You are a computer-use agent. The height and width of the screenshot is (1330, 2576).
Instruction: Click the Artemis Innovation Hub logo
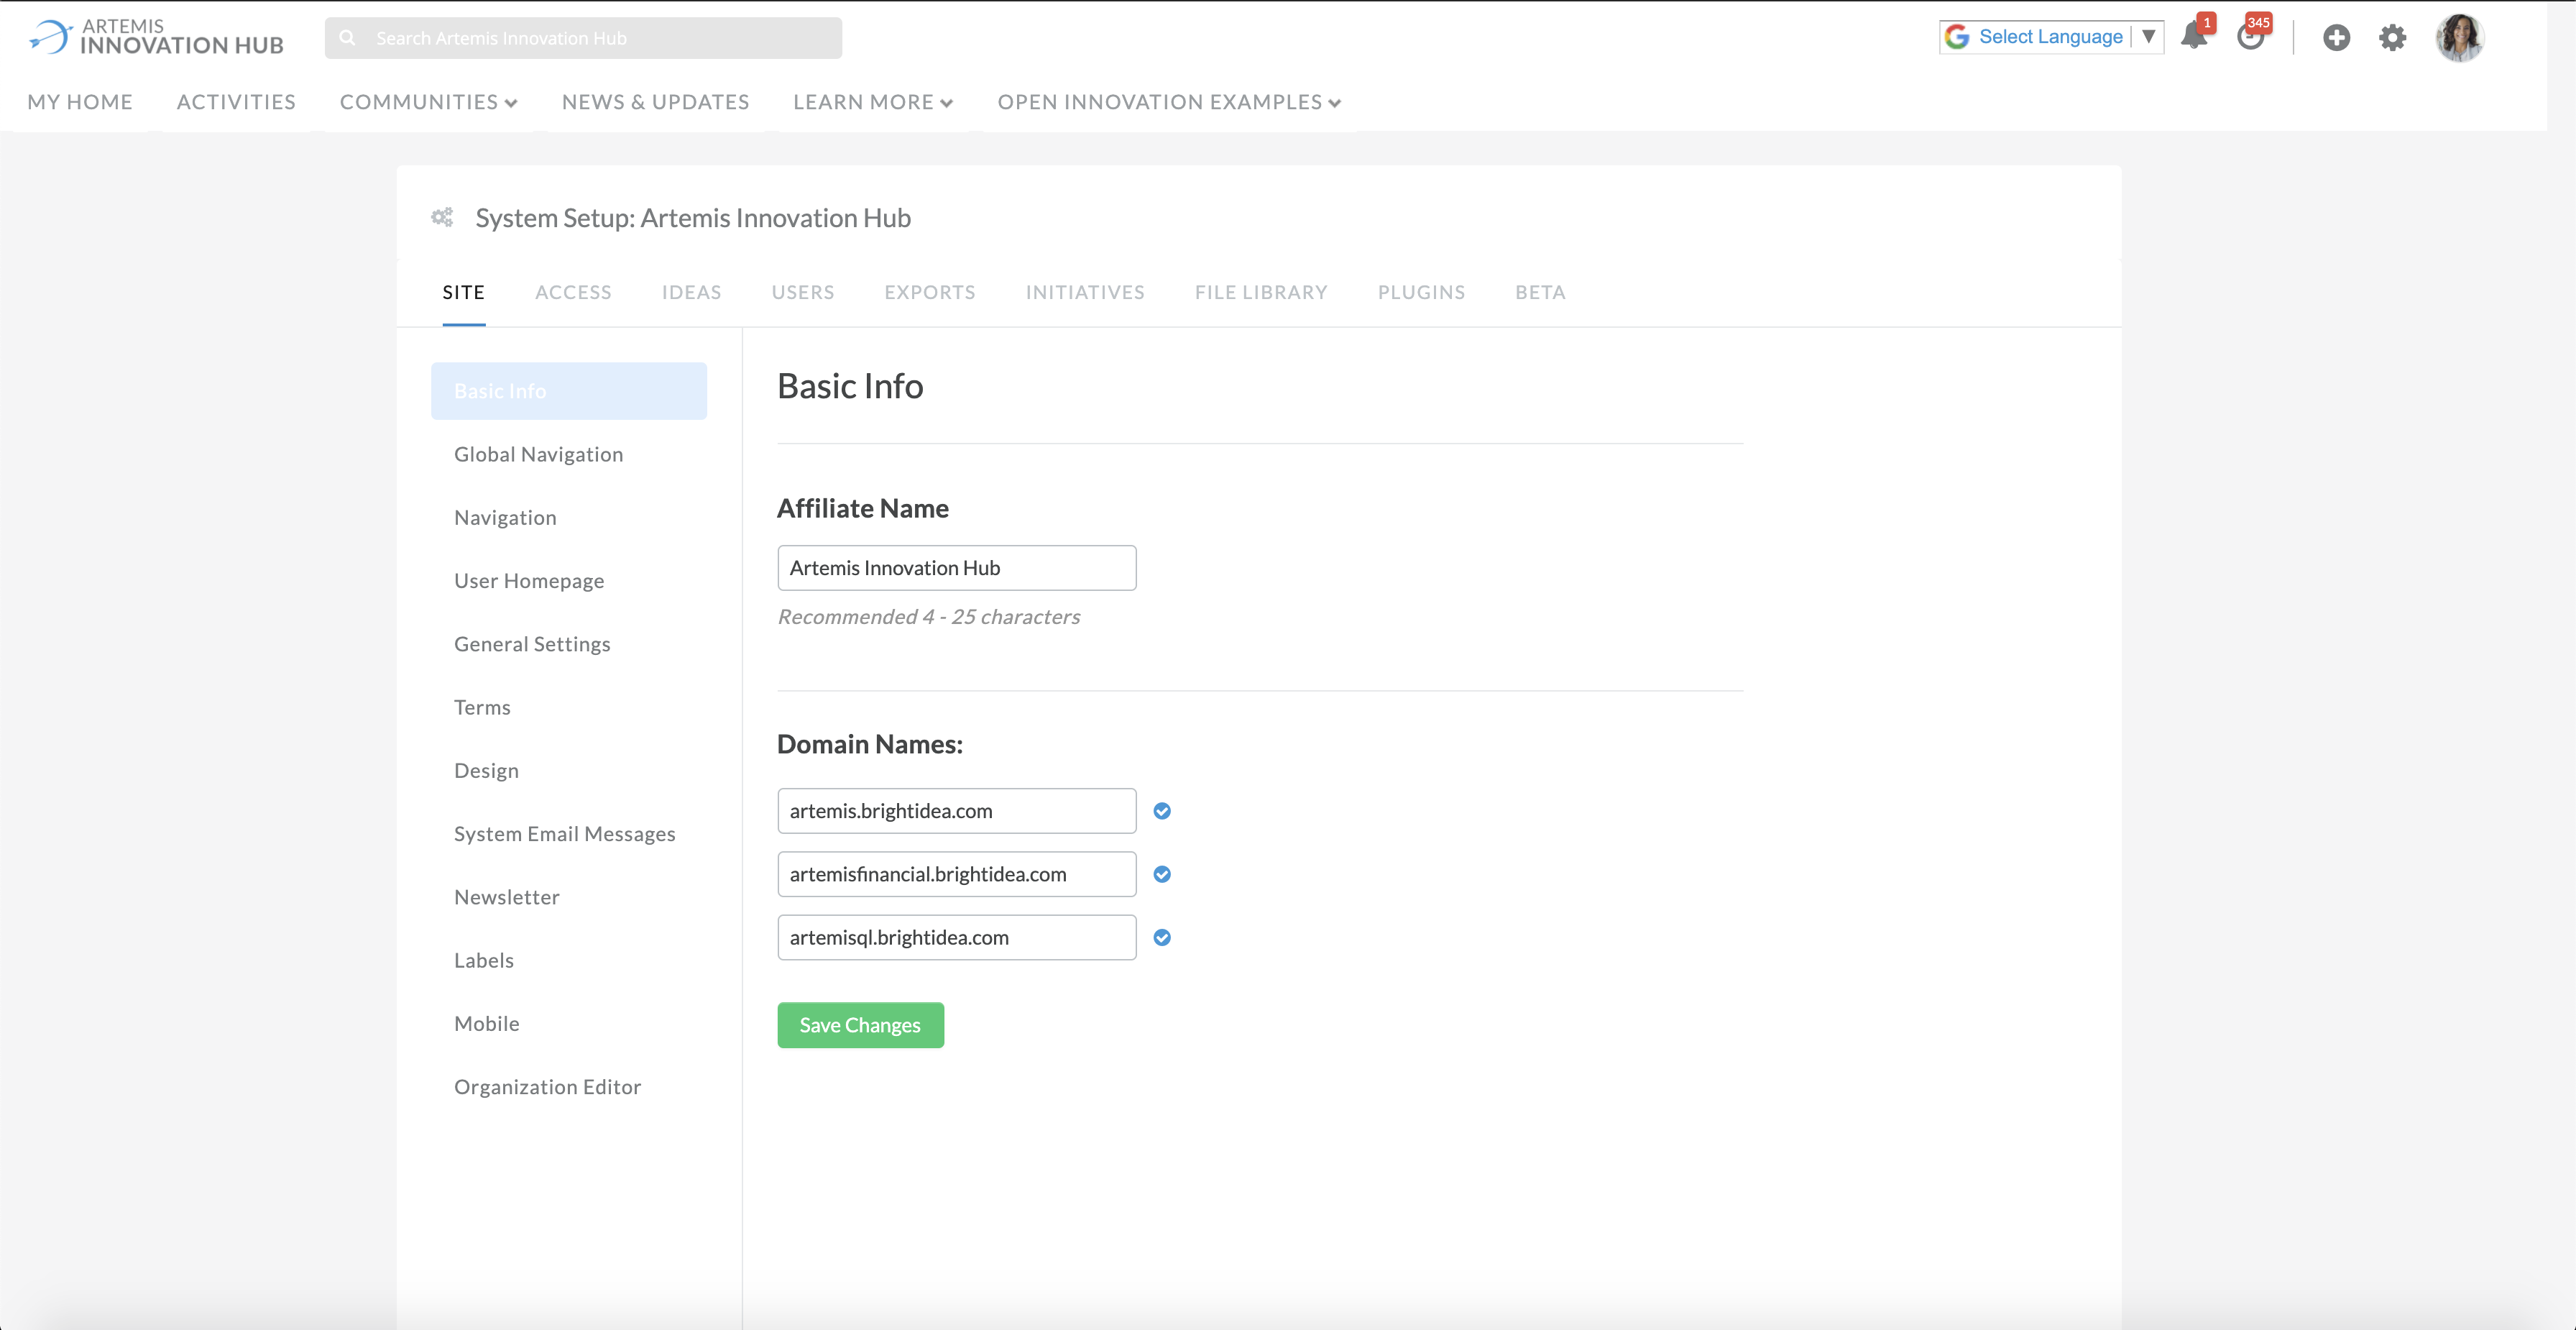coord(156,37)
